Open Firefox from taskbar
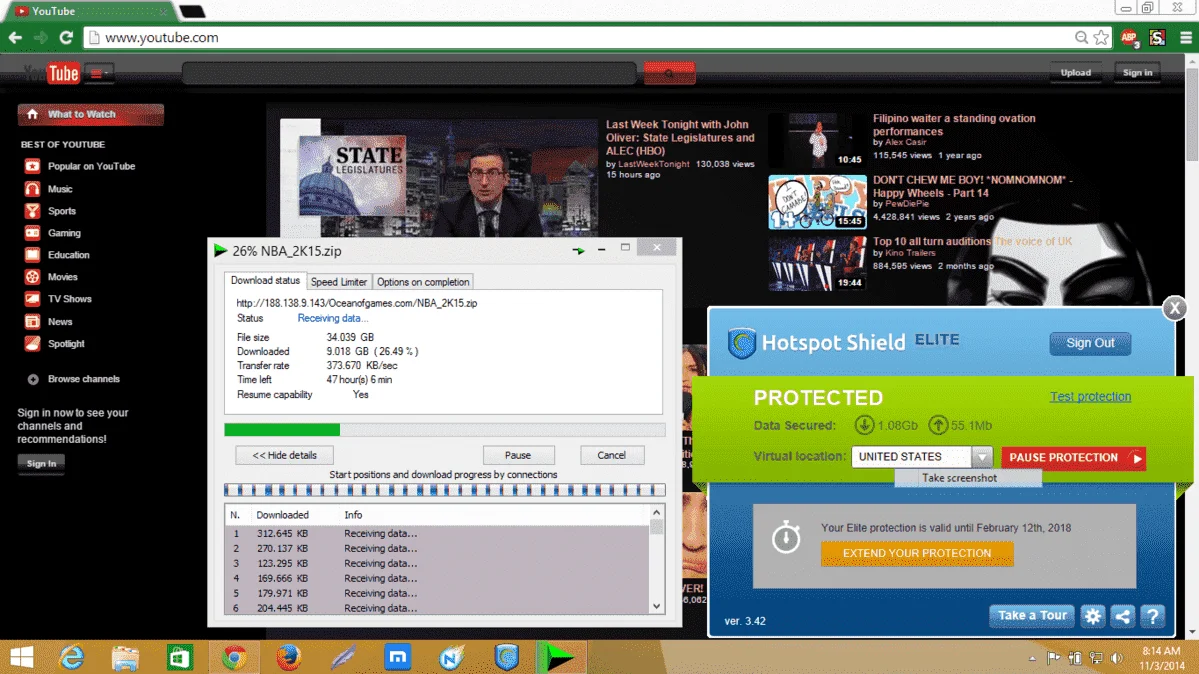The image size is (1199, 674). [288, 657]
